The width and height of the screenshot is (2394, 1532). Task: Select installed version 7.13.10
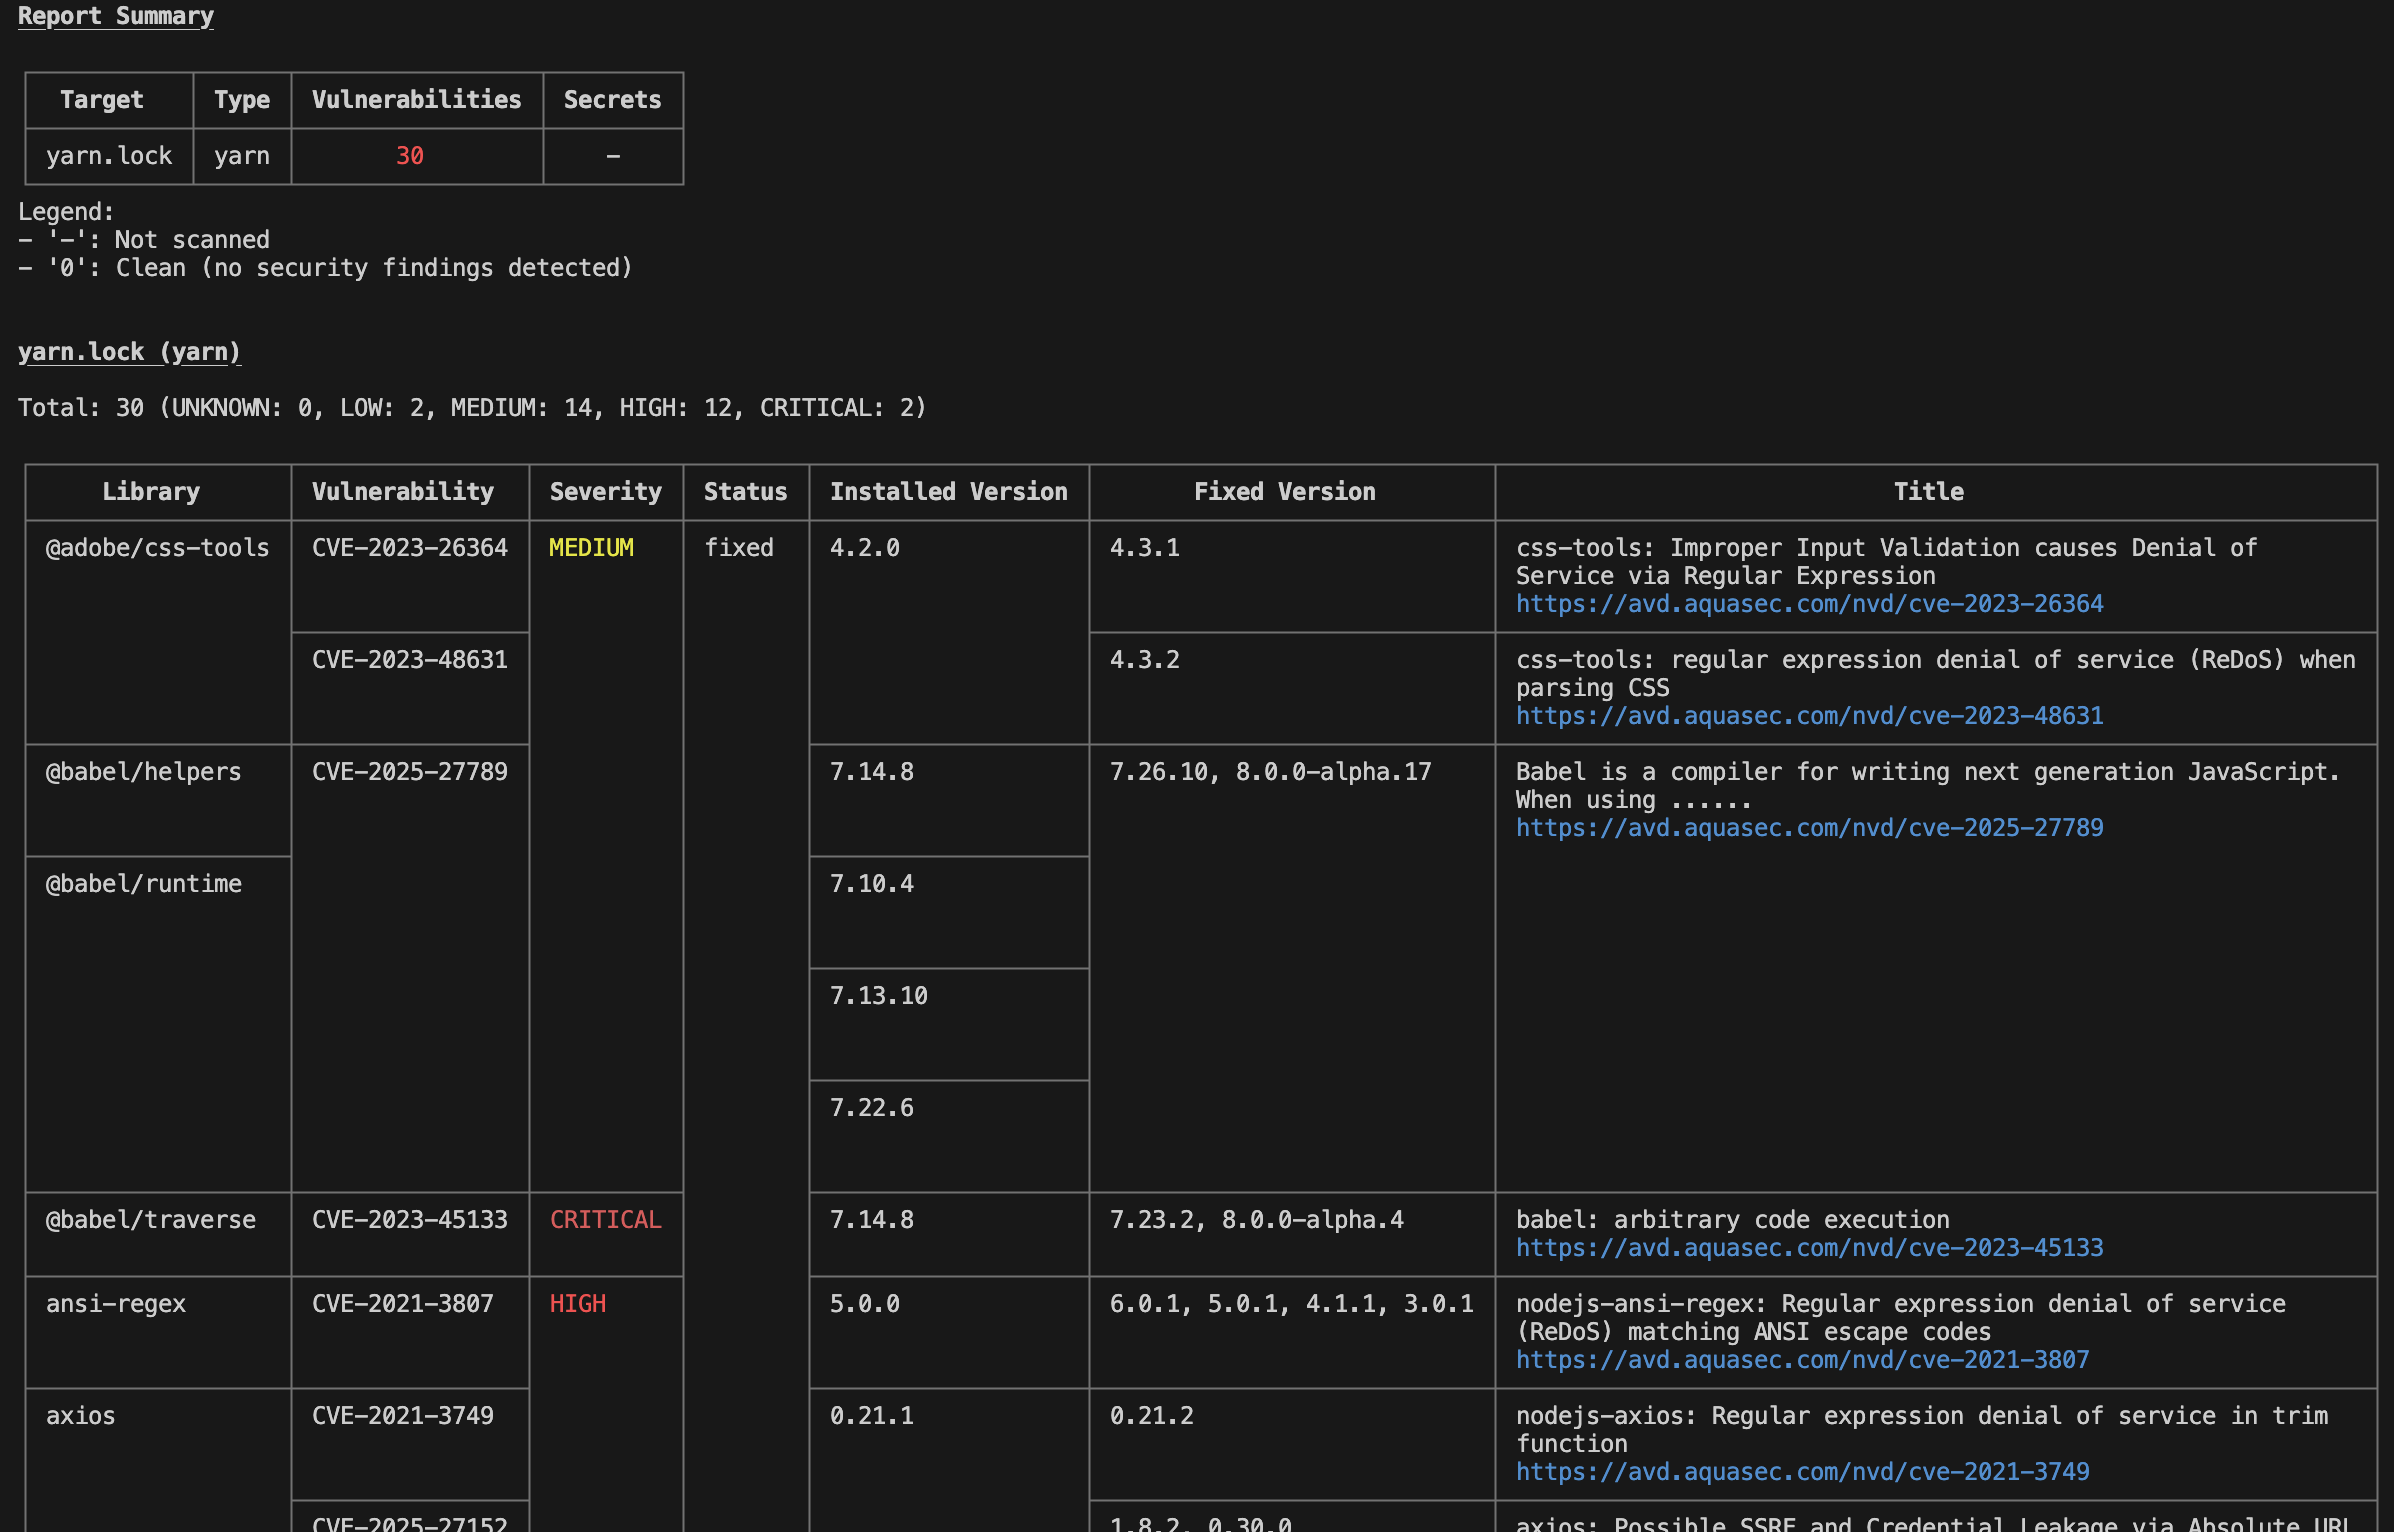879,996
